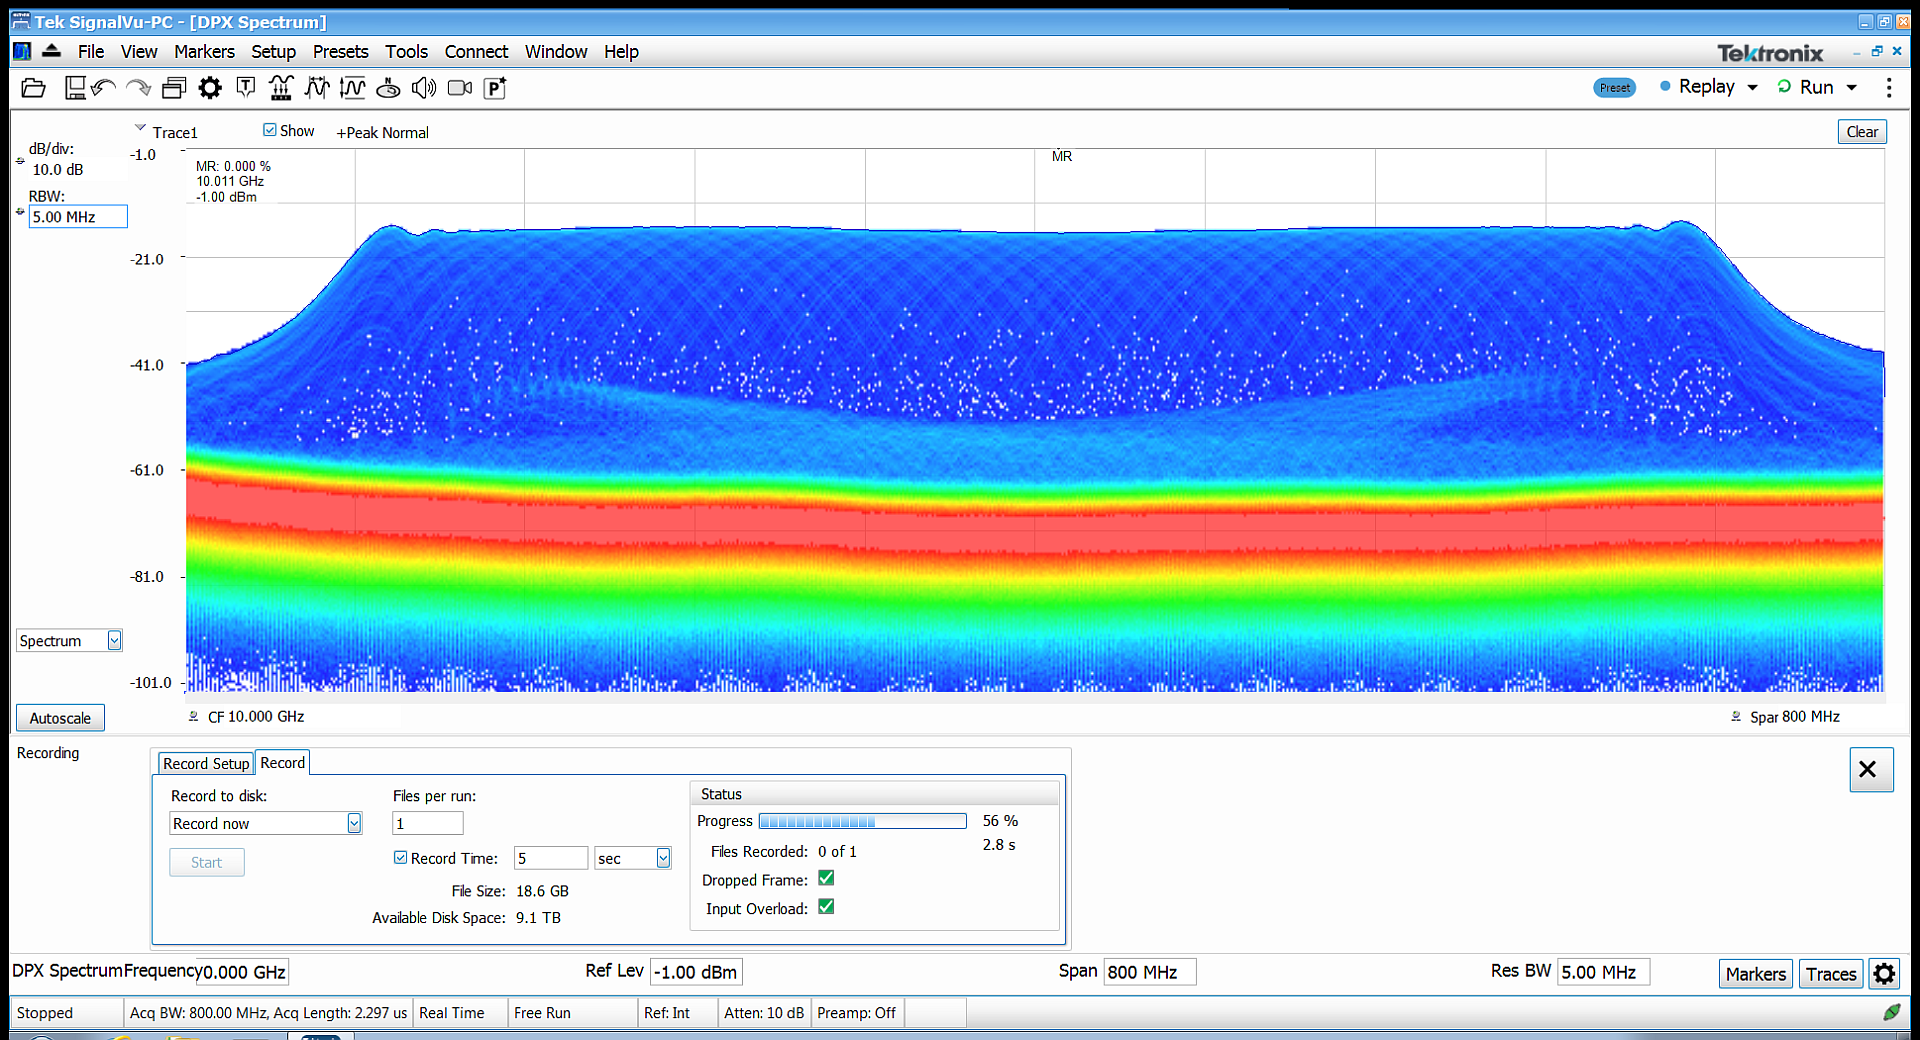Click the Undo arrow icon

103,88
